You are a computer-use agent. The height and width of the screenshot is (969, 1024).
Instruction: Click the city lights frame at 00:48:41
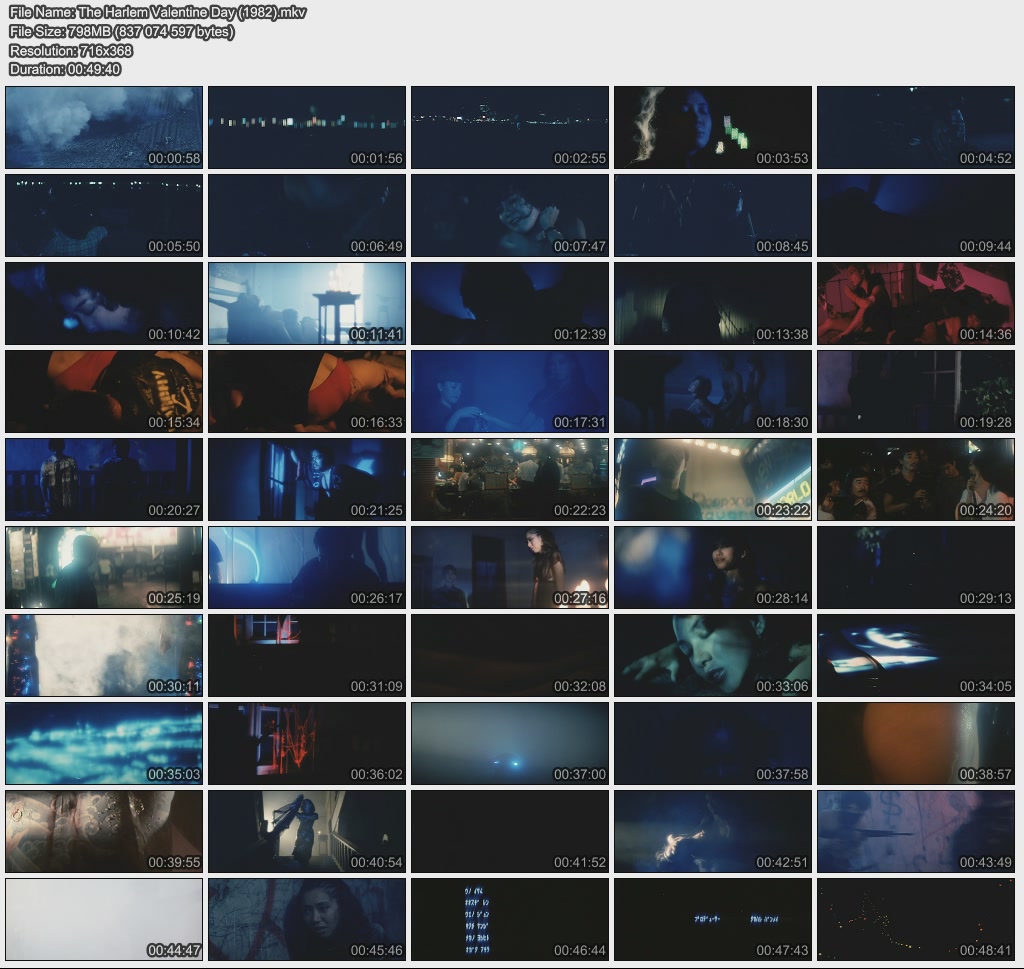[916, 919]
